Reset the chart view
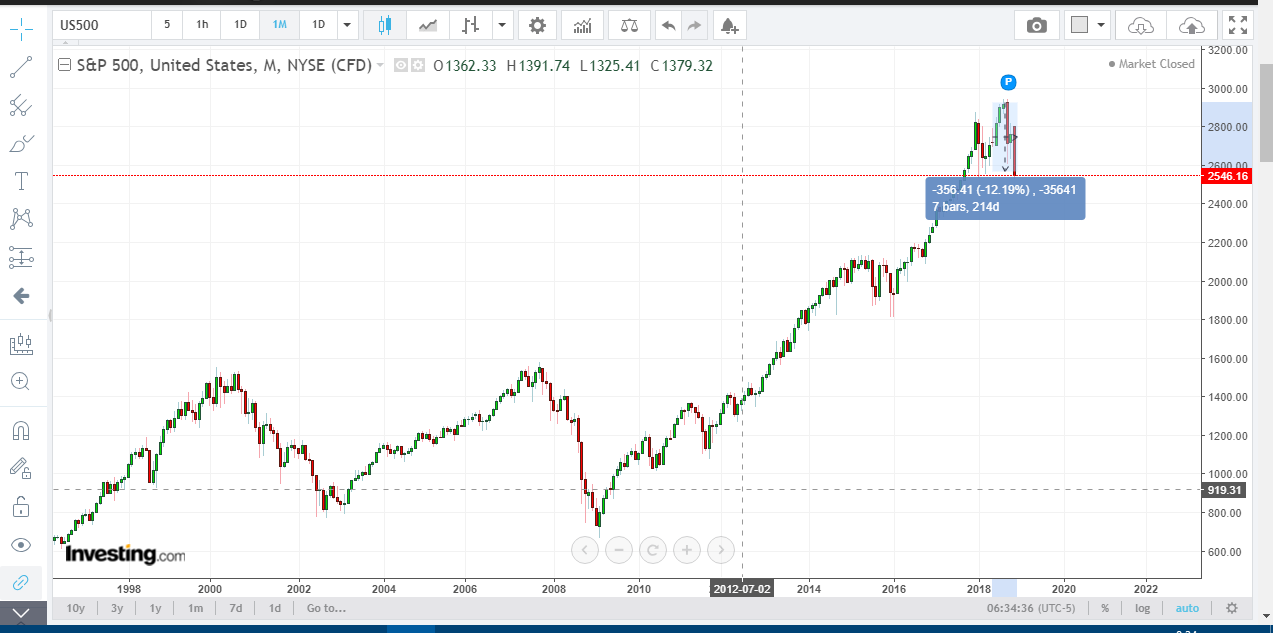The width and height of the screenshot is (1273, 634). click(653, 549)
